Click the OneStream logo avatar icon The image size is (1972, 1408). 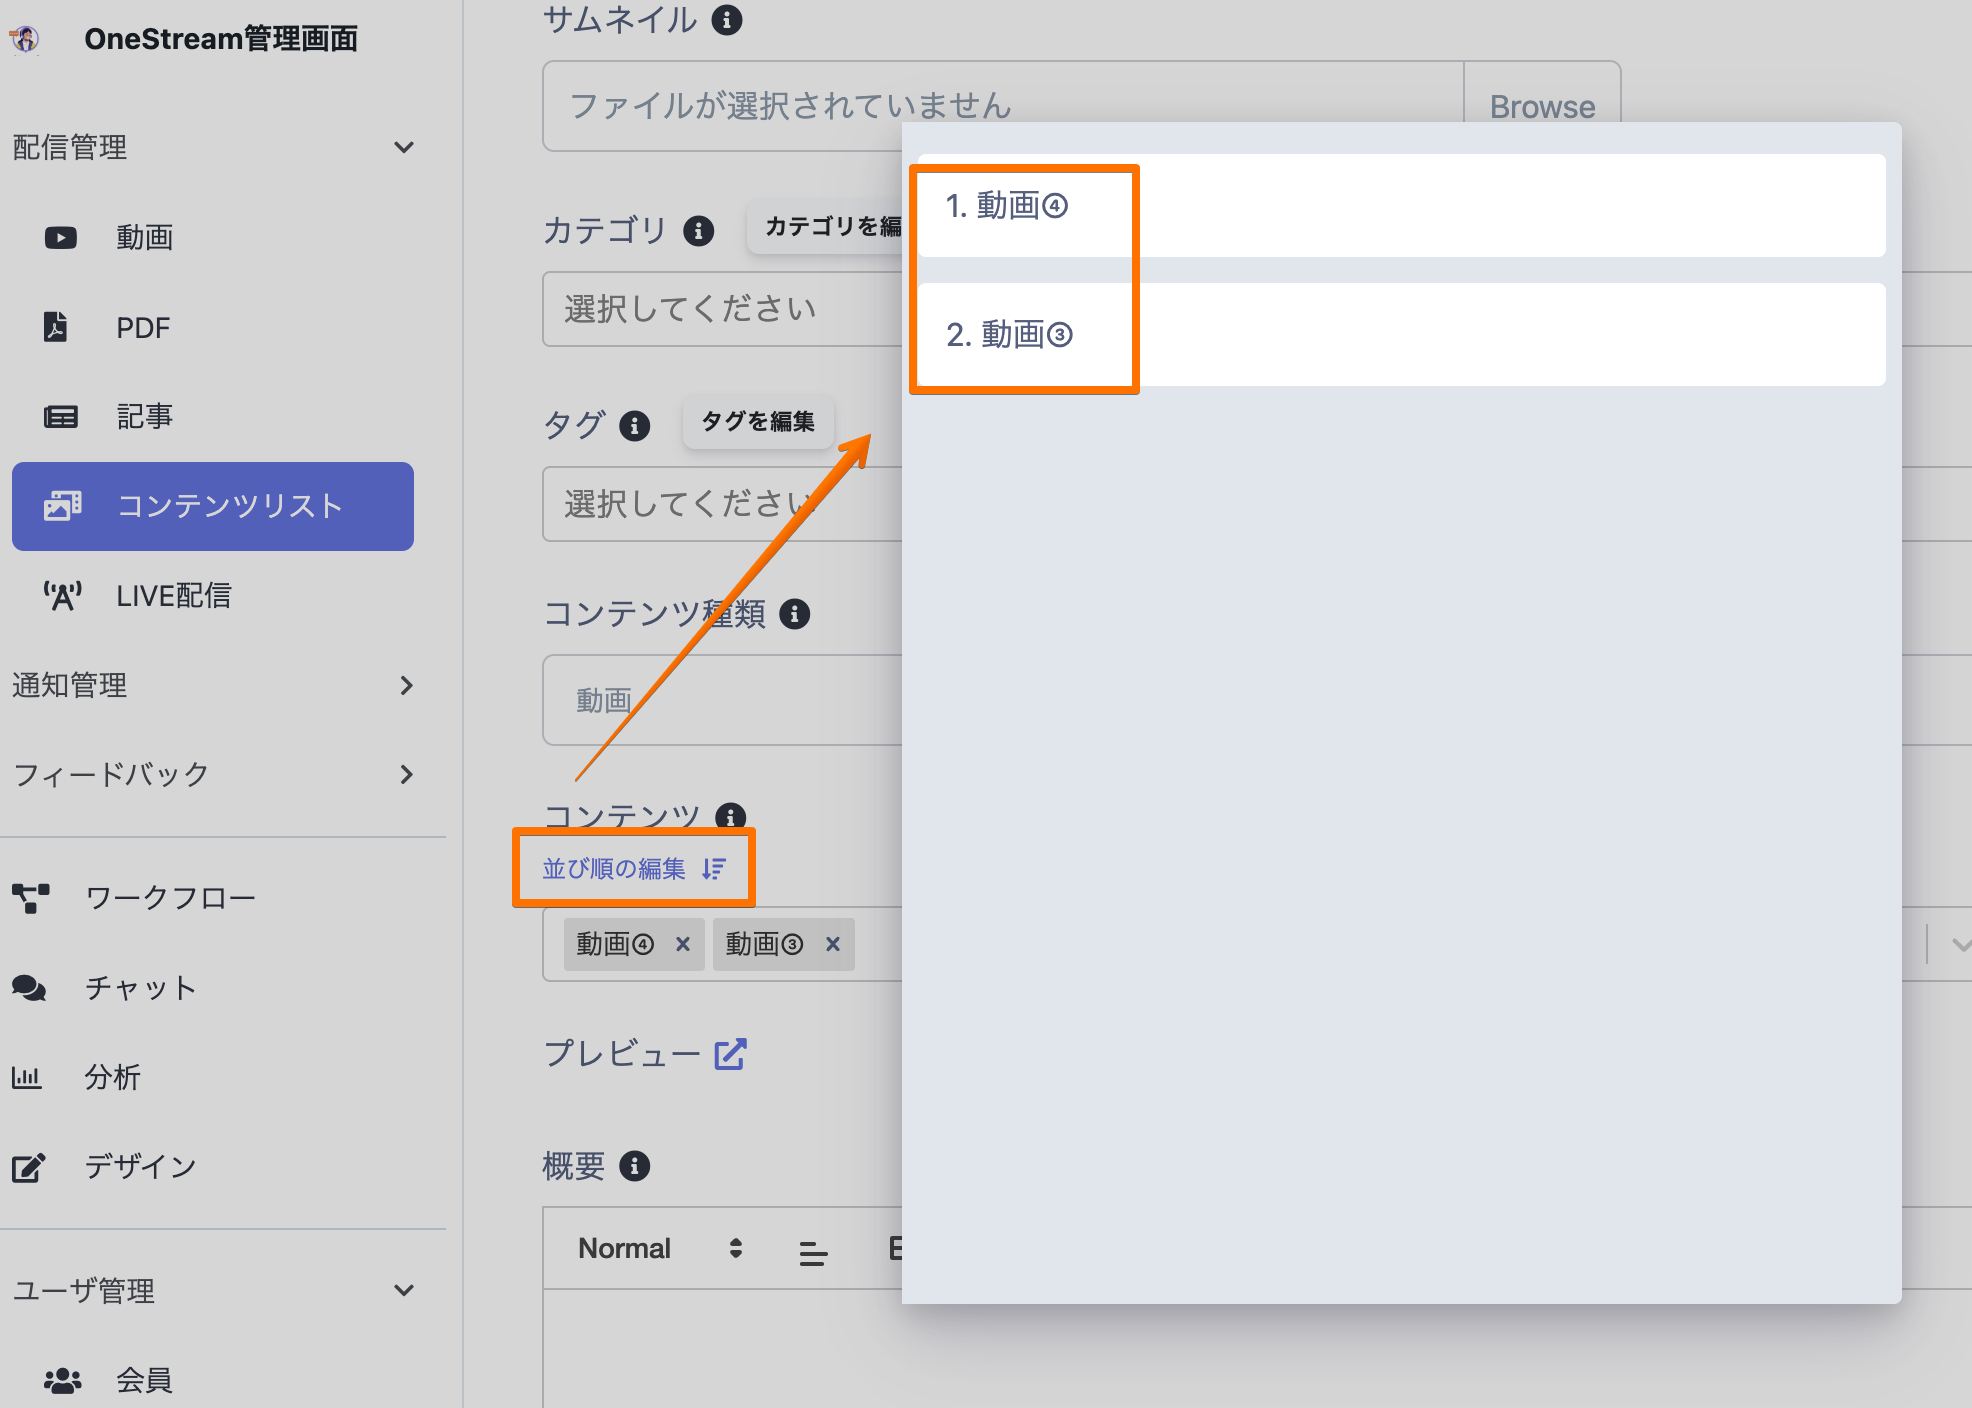(25, 39)
